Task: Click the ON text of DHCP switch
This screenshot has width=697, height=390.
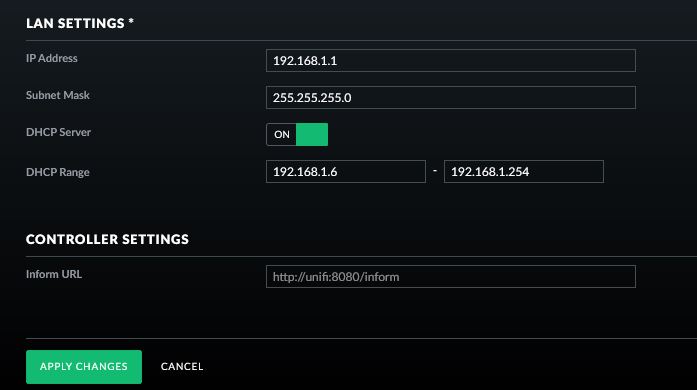Action: click(282, 134)
